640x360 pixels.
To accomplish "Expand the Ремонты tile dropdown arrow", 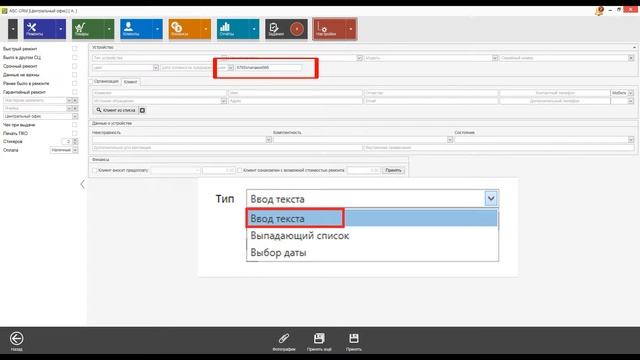I will tap(61, 29).
